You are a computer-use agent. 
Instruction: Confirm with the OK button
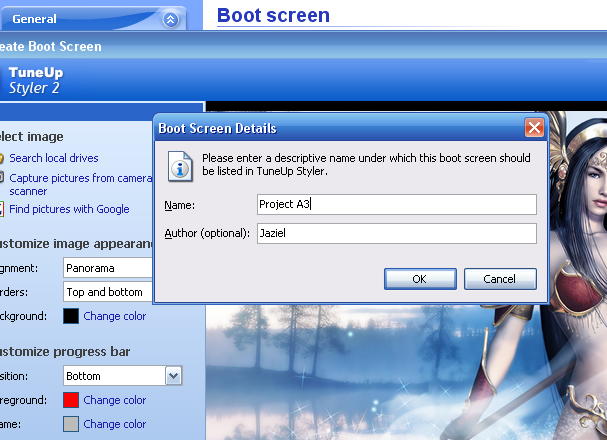coord(420,279)
